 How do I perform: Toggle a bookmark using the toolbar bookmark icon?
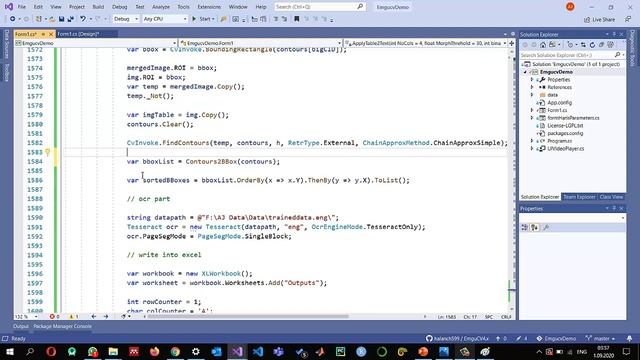[x=297, y=19]
